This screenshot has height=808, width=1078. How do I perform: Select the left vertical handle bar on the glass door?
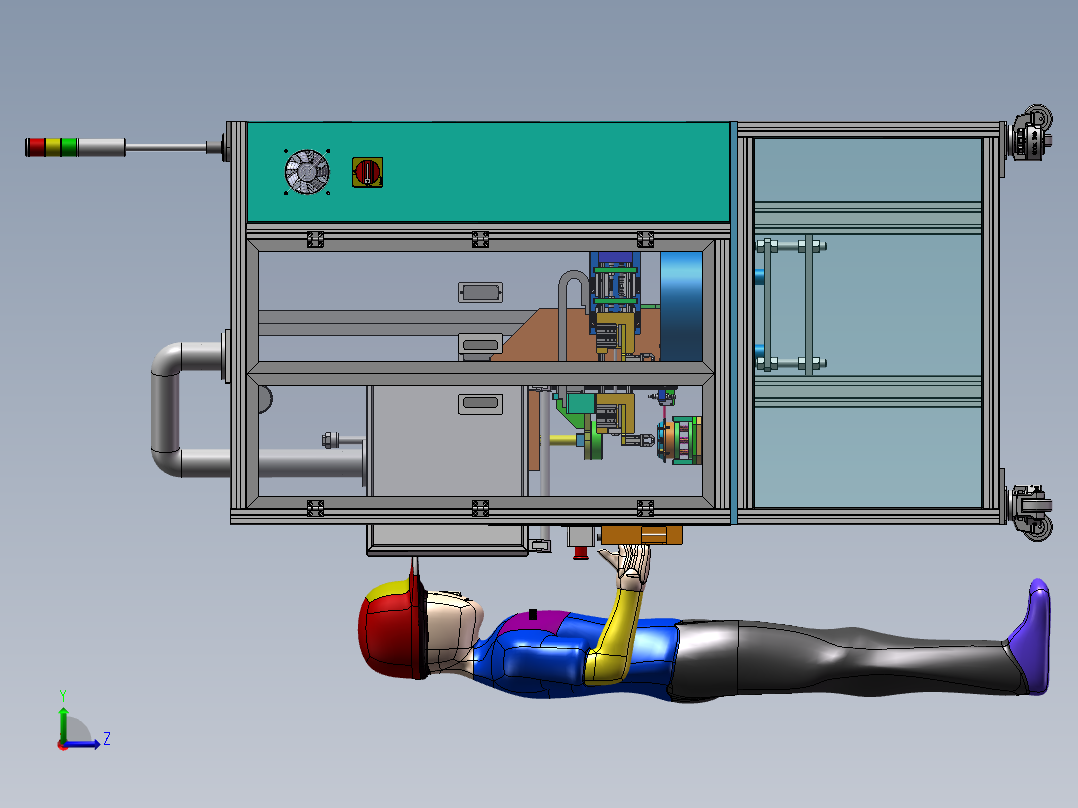(x=767, y=304)
